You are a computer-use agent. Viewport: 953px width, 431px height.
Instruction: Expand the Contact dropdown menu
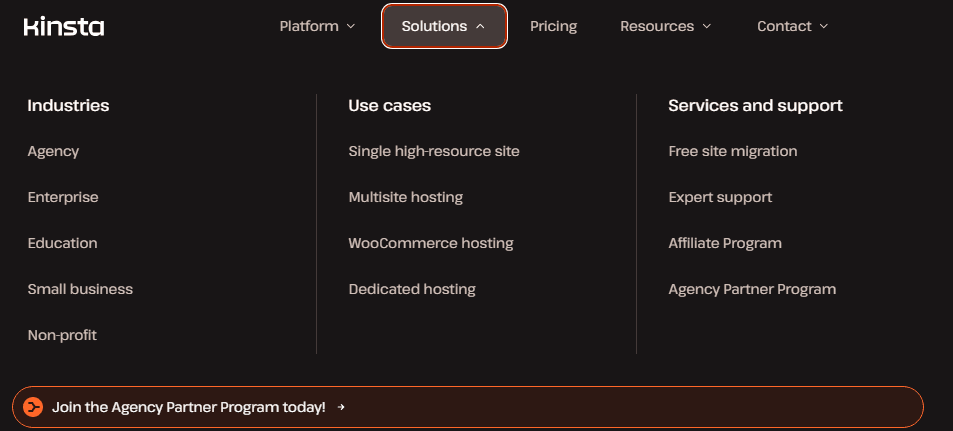tap(793, 26)
